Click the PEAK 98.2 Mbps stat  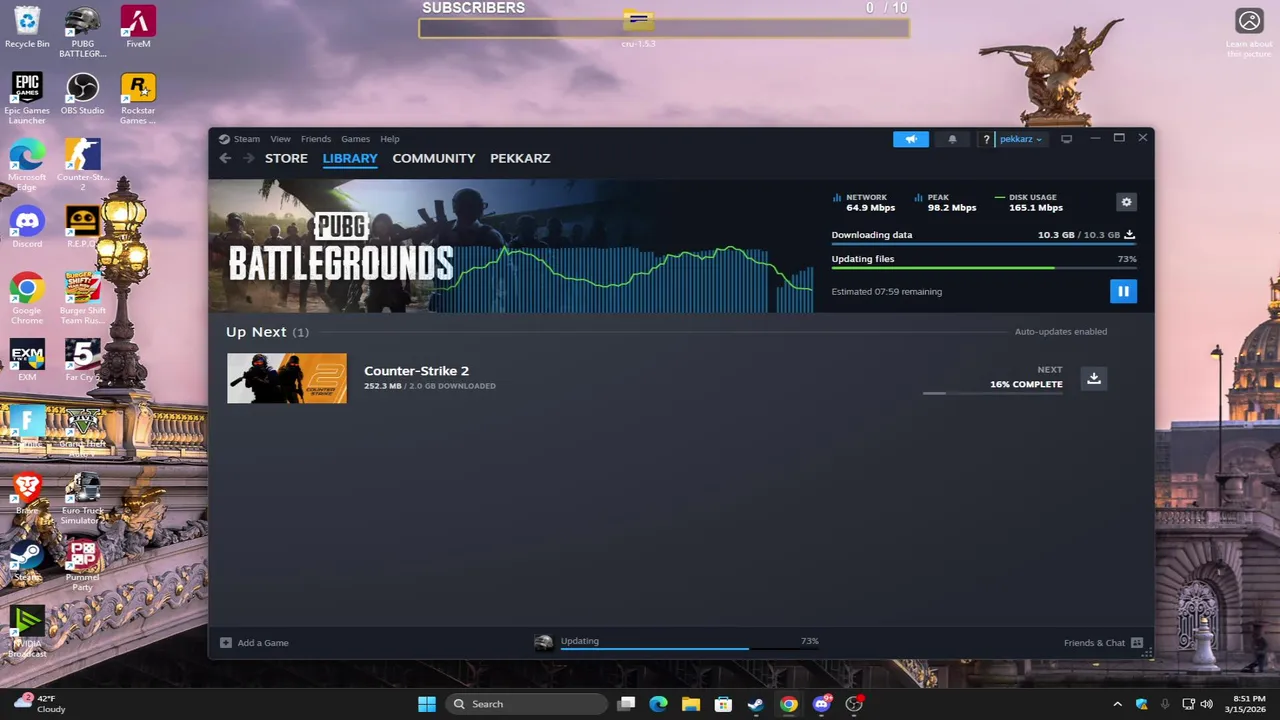(x=945, y=203)
